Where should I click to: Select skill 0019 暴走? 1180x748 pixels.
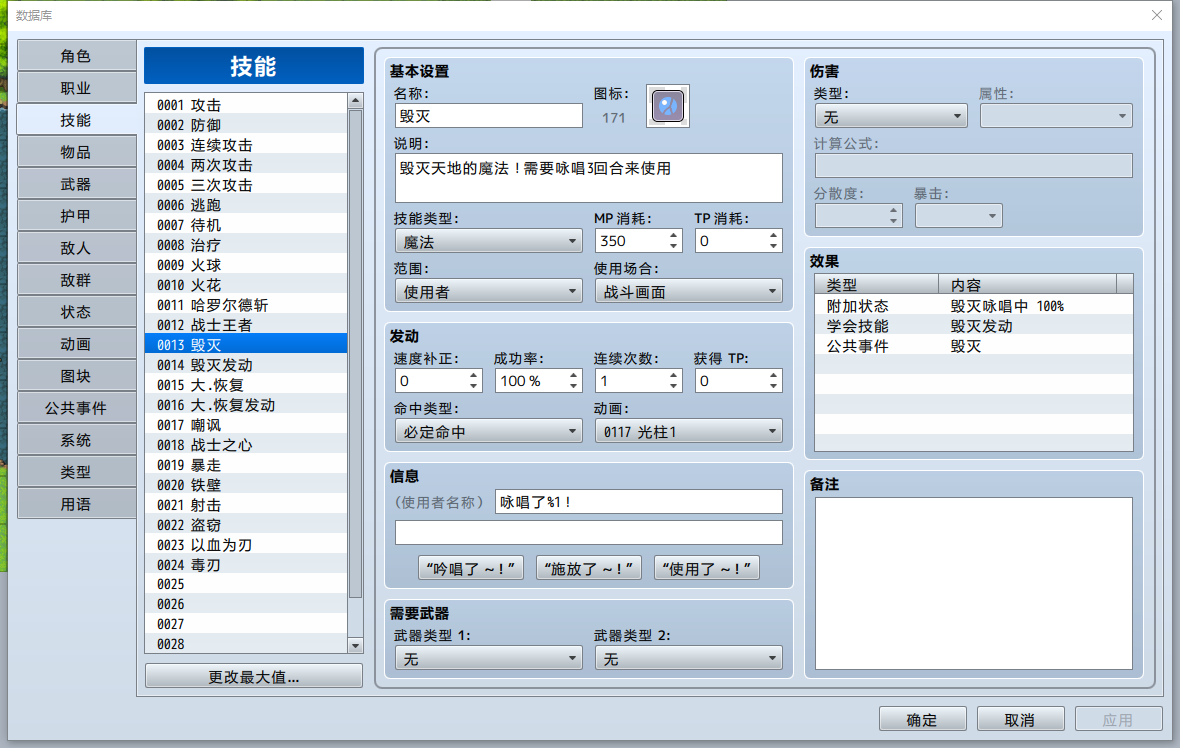click(246, 464)
